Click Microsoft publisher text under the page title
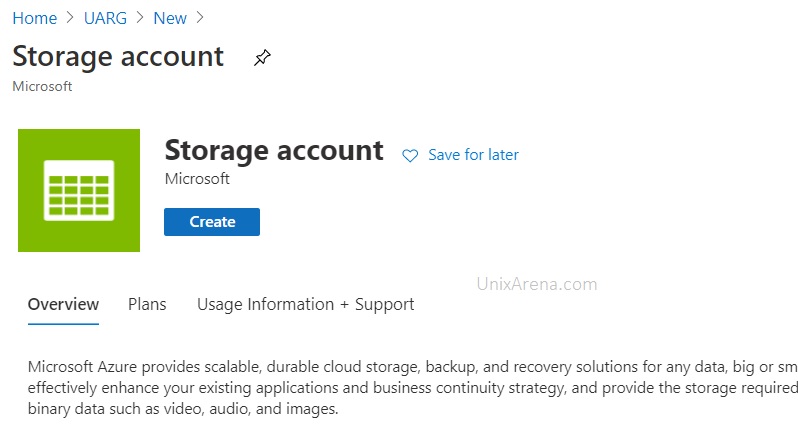 click(x=42, y=86)
